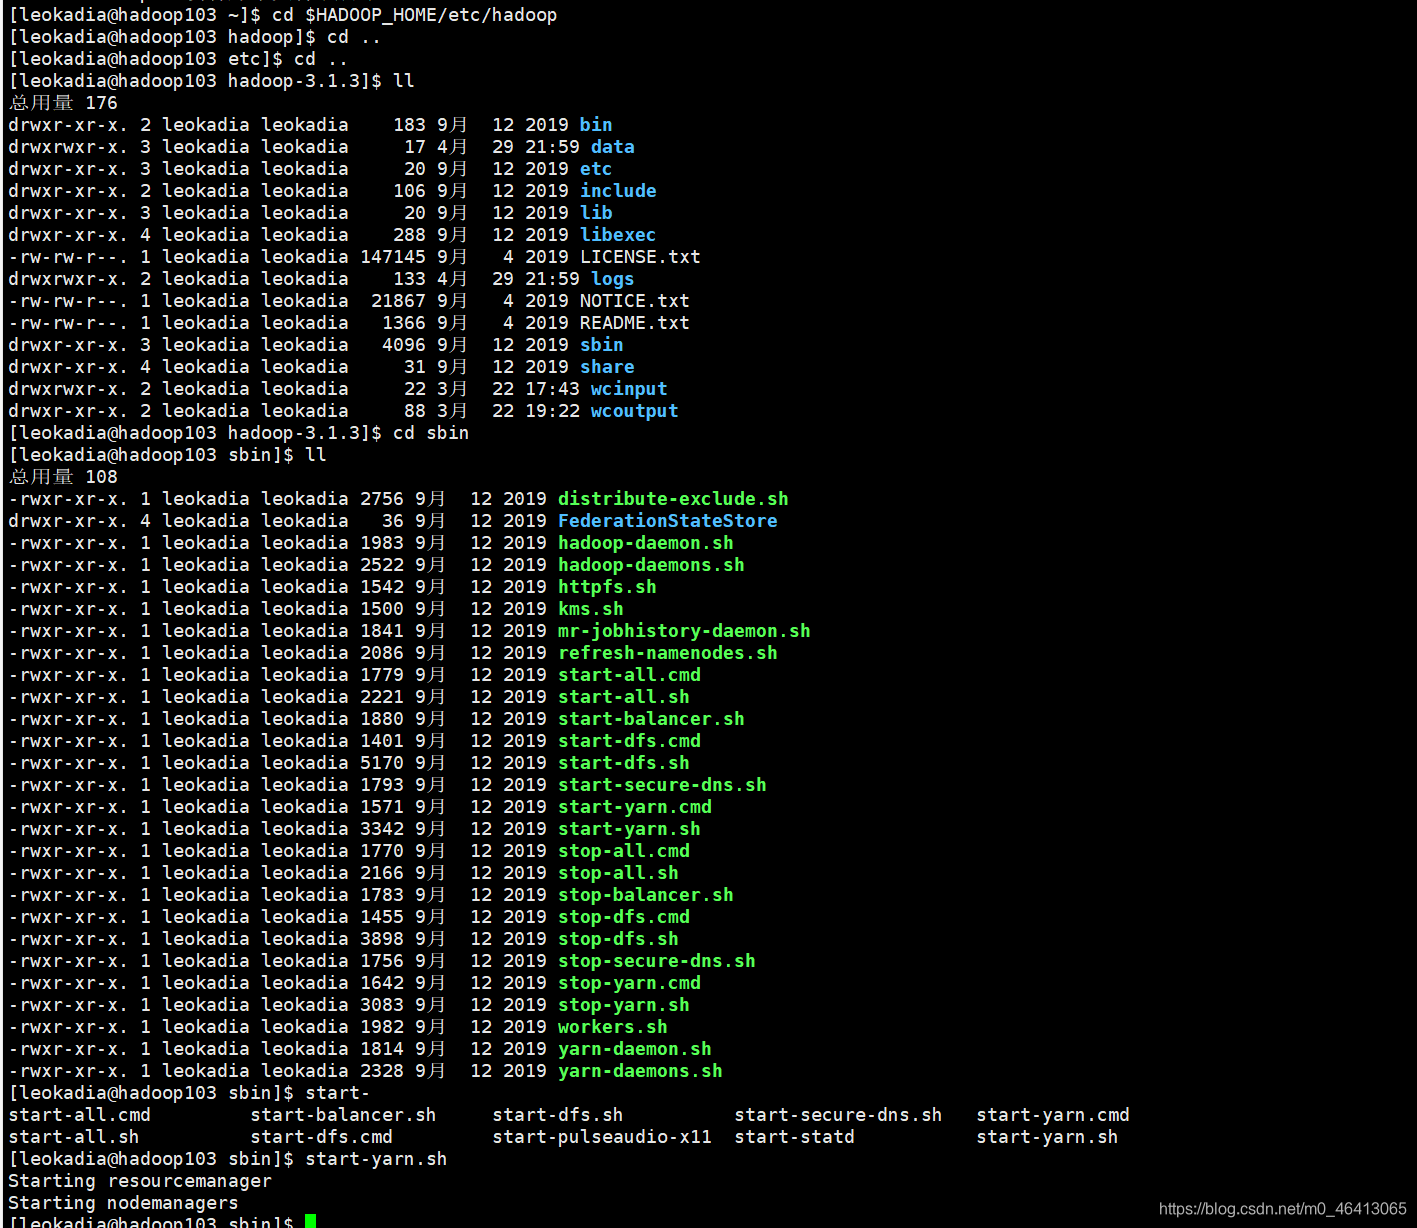This screenshot has height=1228, width=1417.
Task: Click start-statd in tab completion list
Action: click(x=795, y=1137)
